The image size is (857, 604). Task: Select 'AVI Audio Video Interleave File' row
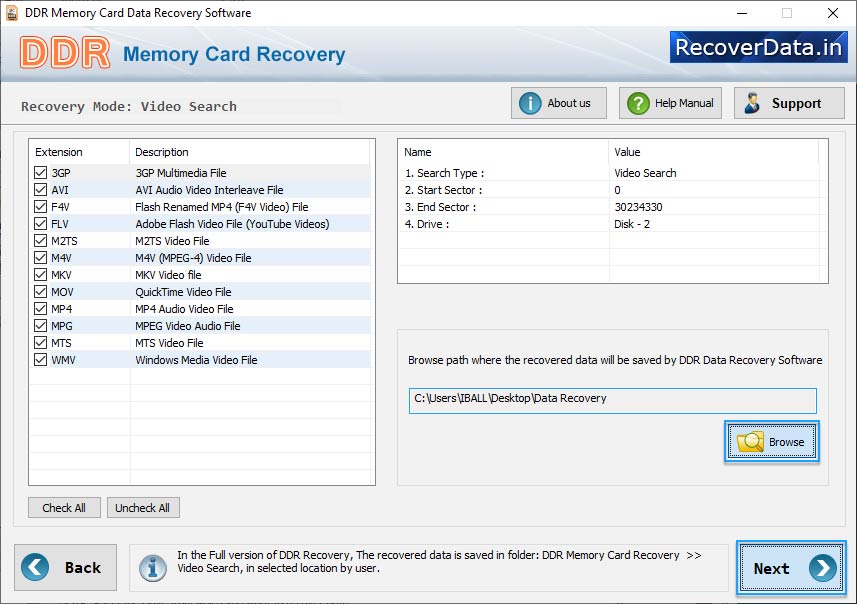coord(201,190)
